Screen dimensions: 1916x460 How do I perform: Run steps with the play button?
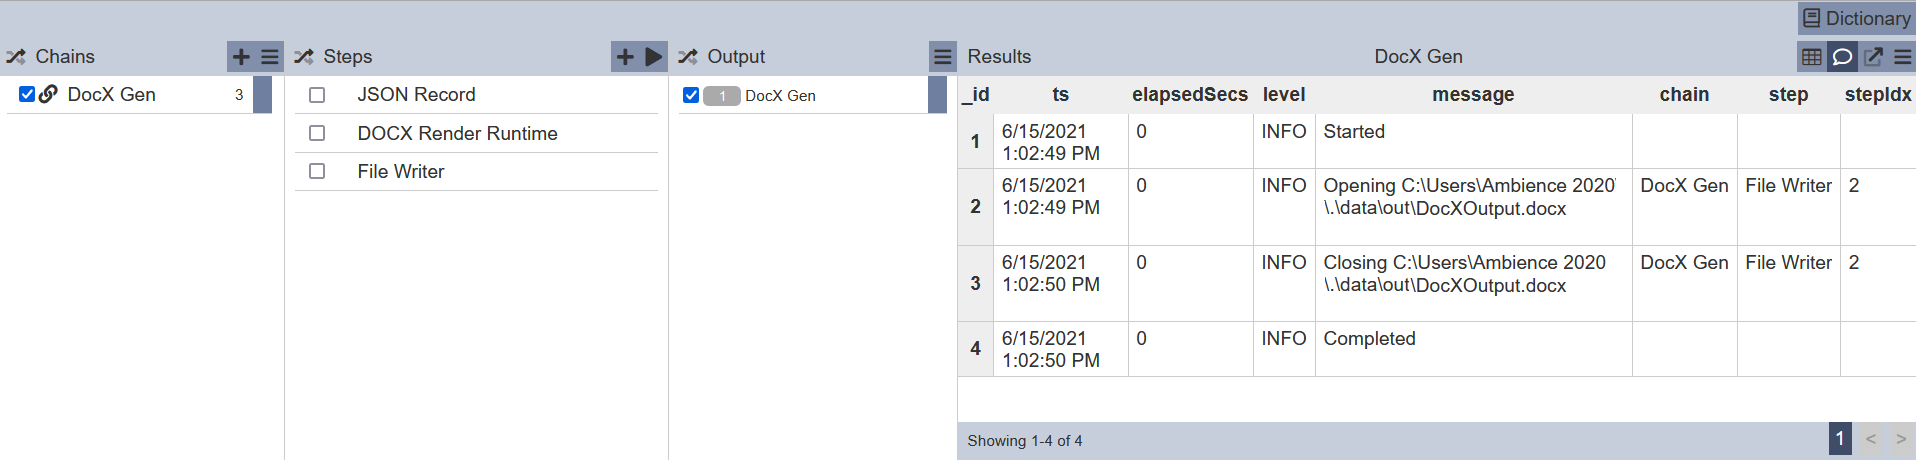654,57
